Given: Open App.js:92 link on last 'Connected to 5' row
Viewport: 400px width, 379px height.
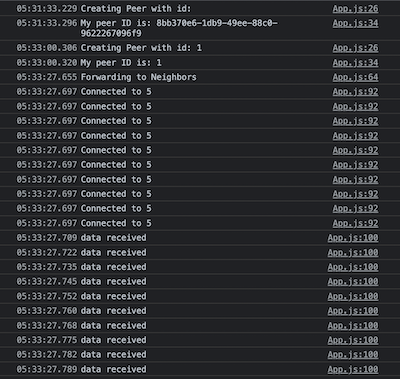Looking at the screenshot, I should pyautogui.click(x=355, y=223).
